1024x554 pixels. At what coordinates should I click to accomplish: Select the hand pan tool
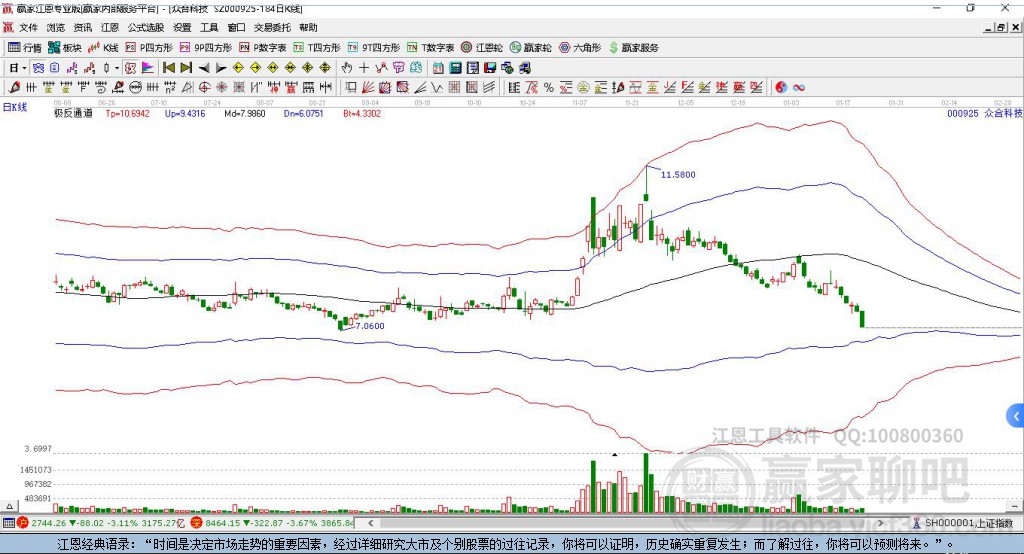click(x=347, y=68)
